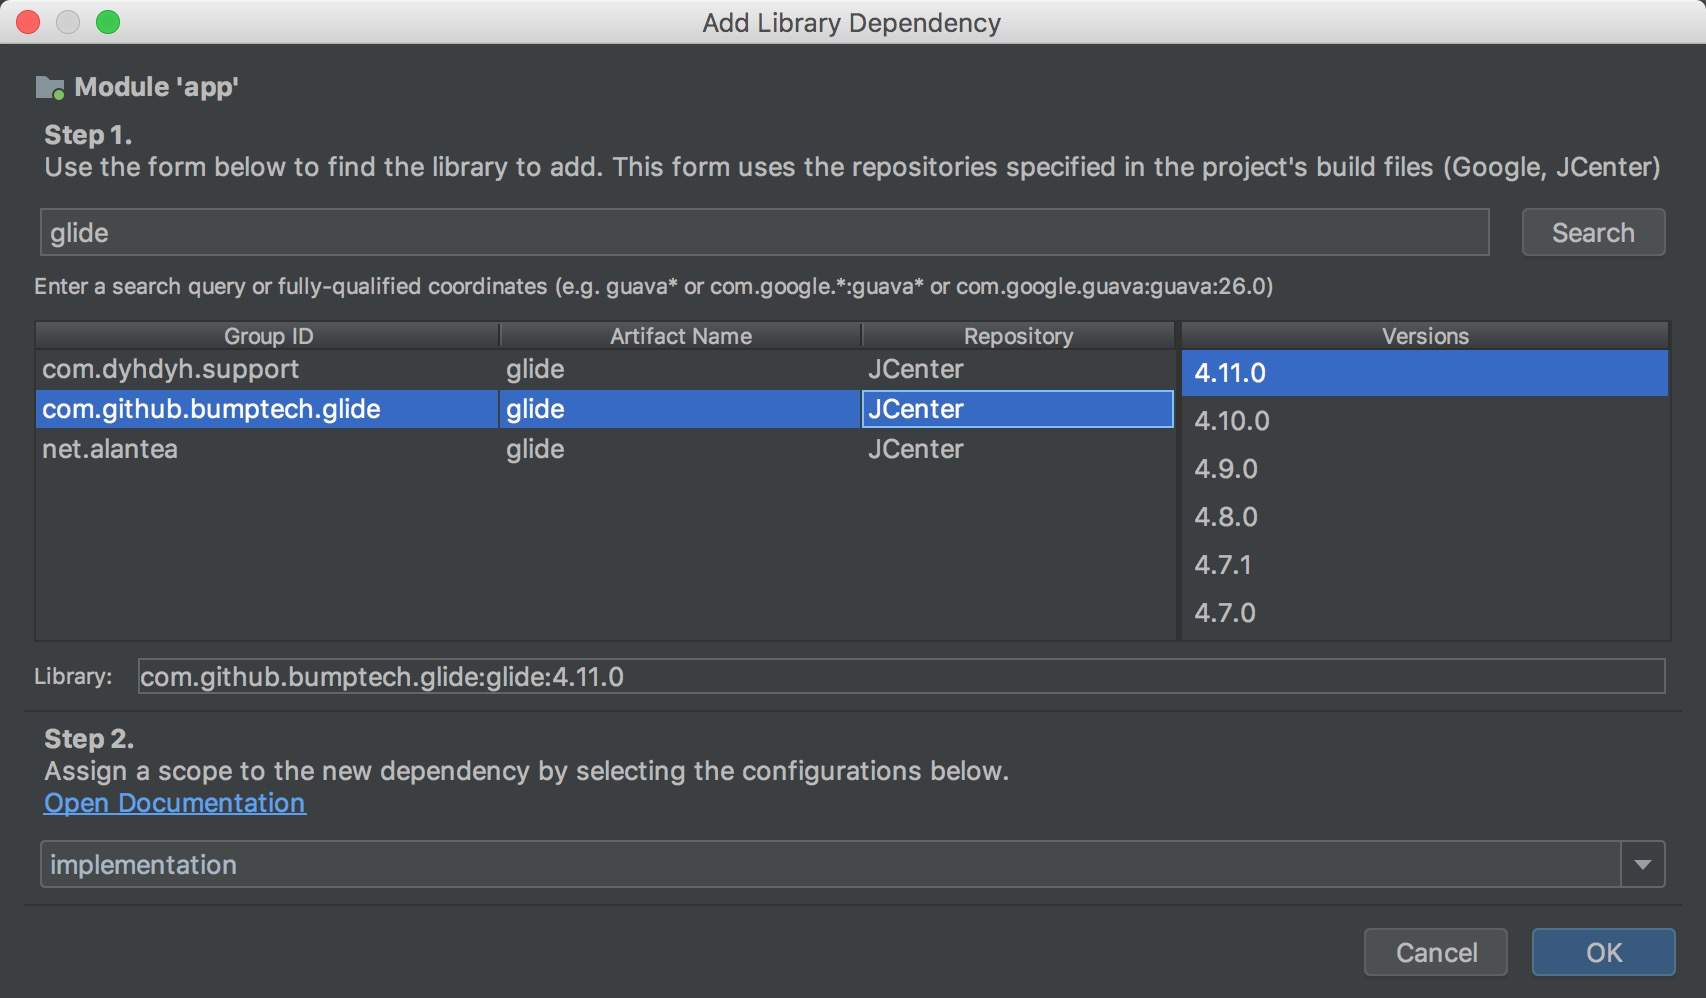Select version 4.8.0
This screenshot has height=998, width=1706.
pyautogui.click(x=1425, y=517)
